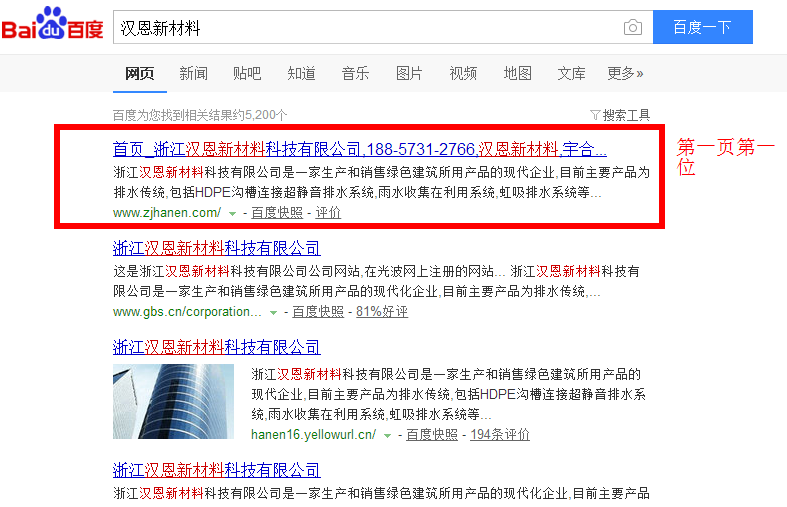The image size is (787, 507).
Task: Open 搜索工具 link
Action: 626,115
